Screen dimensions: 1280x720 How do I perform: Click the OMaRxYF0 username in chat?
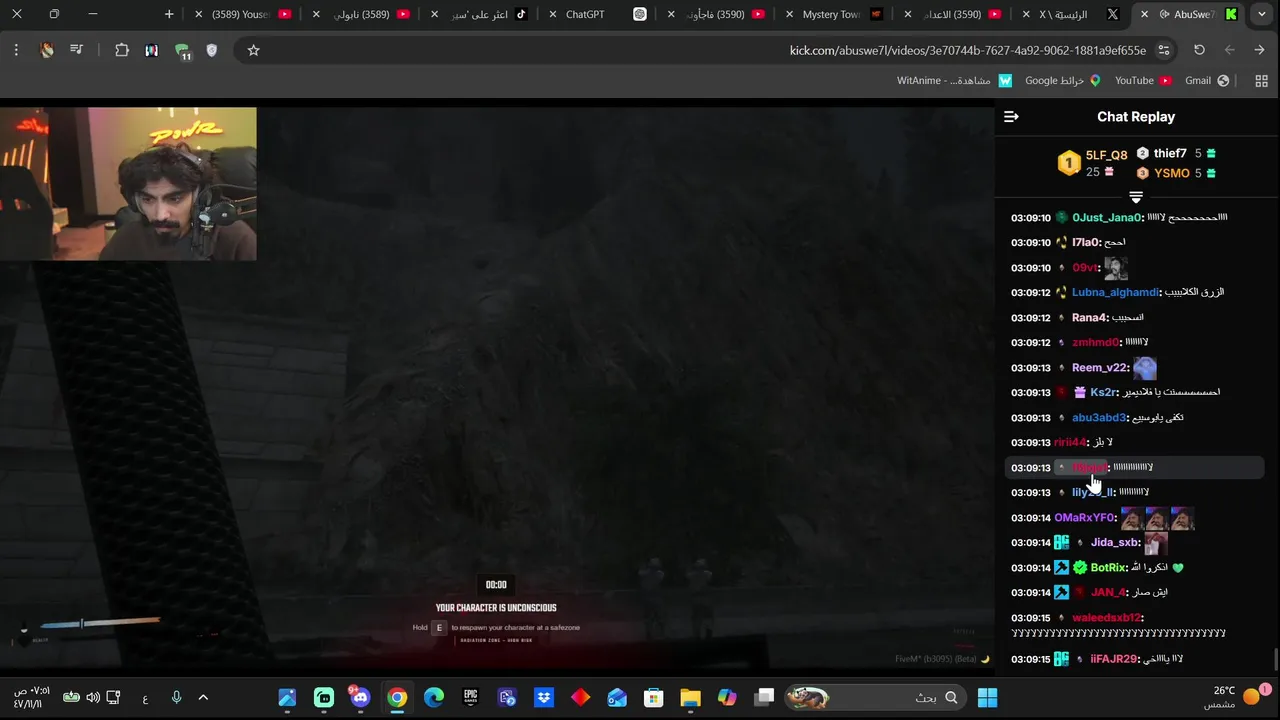click(1085, 518)
